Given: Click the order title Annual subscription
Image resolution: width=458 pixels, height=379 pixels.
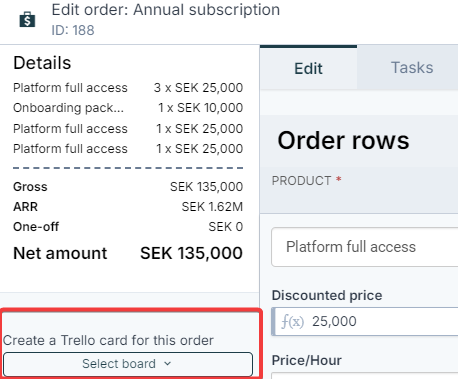Looking at the screenshot, I should coord(207,10).
